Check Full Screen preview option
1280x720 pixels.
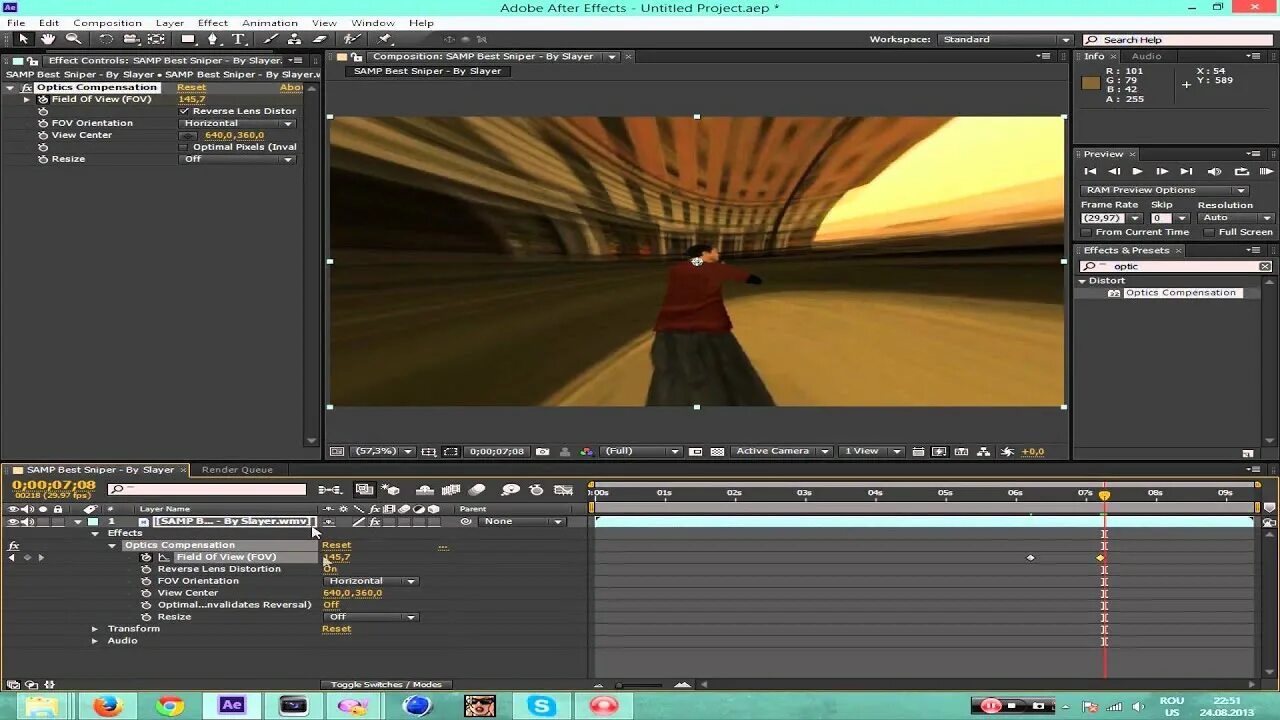[x=1209, y=232]
